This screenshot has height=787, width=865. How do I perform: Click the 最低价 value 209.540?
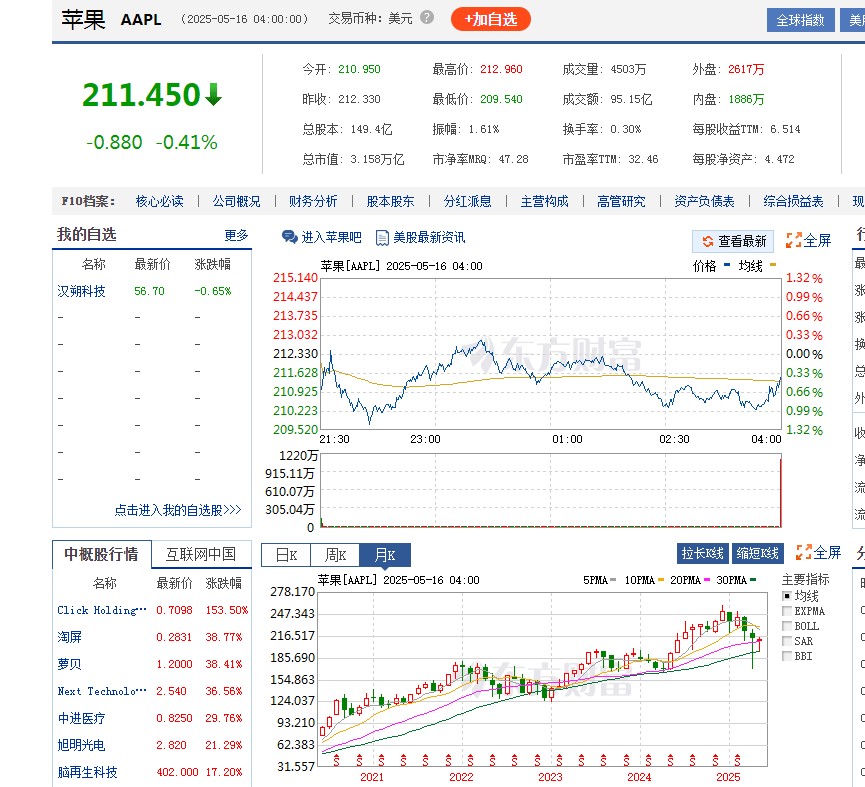[501, 99]
